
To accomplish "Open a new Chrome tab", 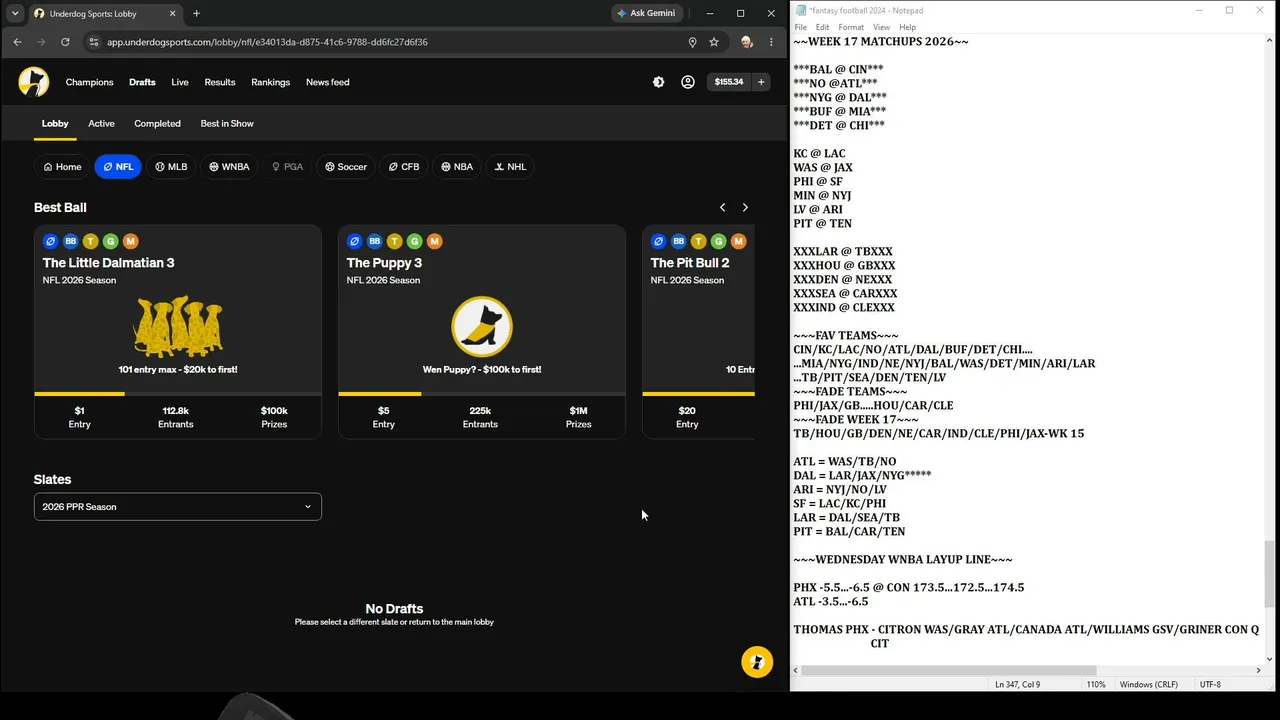I will (196, 13).
